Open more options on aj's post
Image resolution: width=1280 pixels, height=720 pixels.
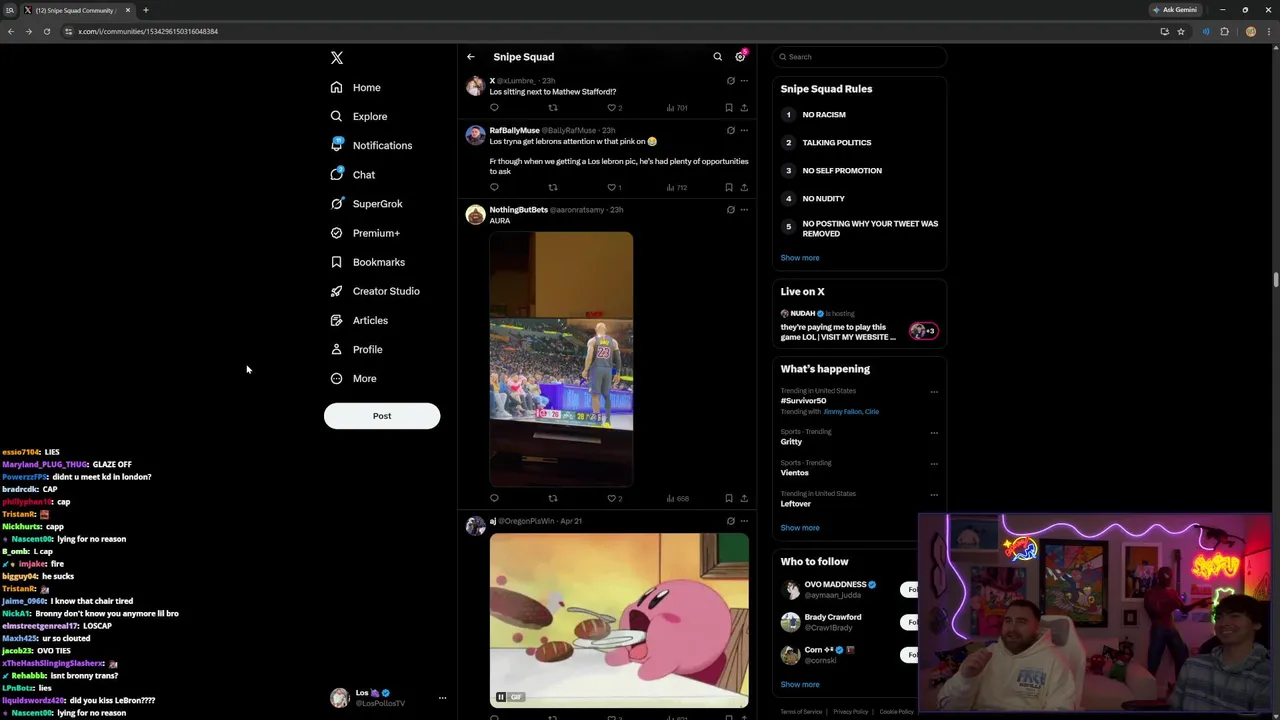[x=744, y=521]
